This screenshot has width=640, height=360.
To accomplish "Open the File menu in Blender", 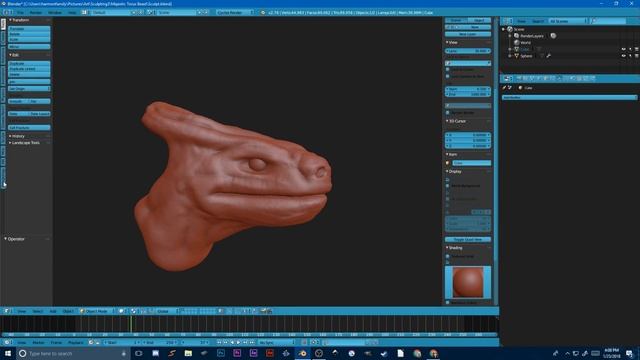I will 20,13.
